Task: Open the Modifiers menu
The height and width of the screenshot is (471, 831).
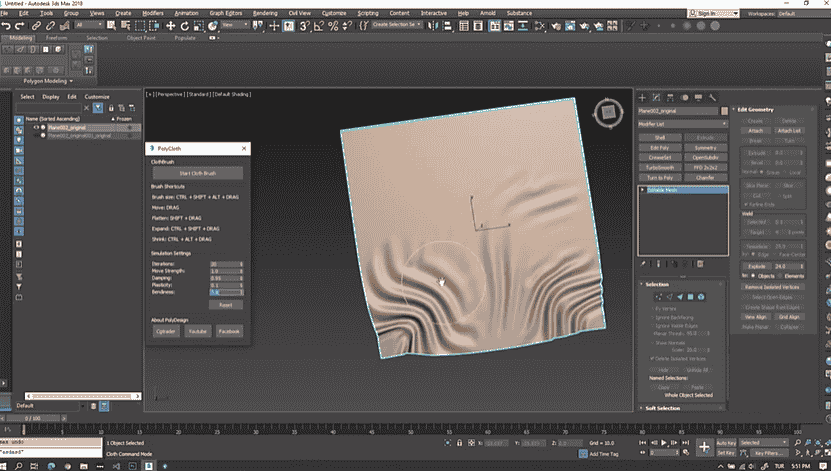Action: tap(154, 13)
